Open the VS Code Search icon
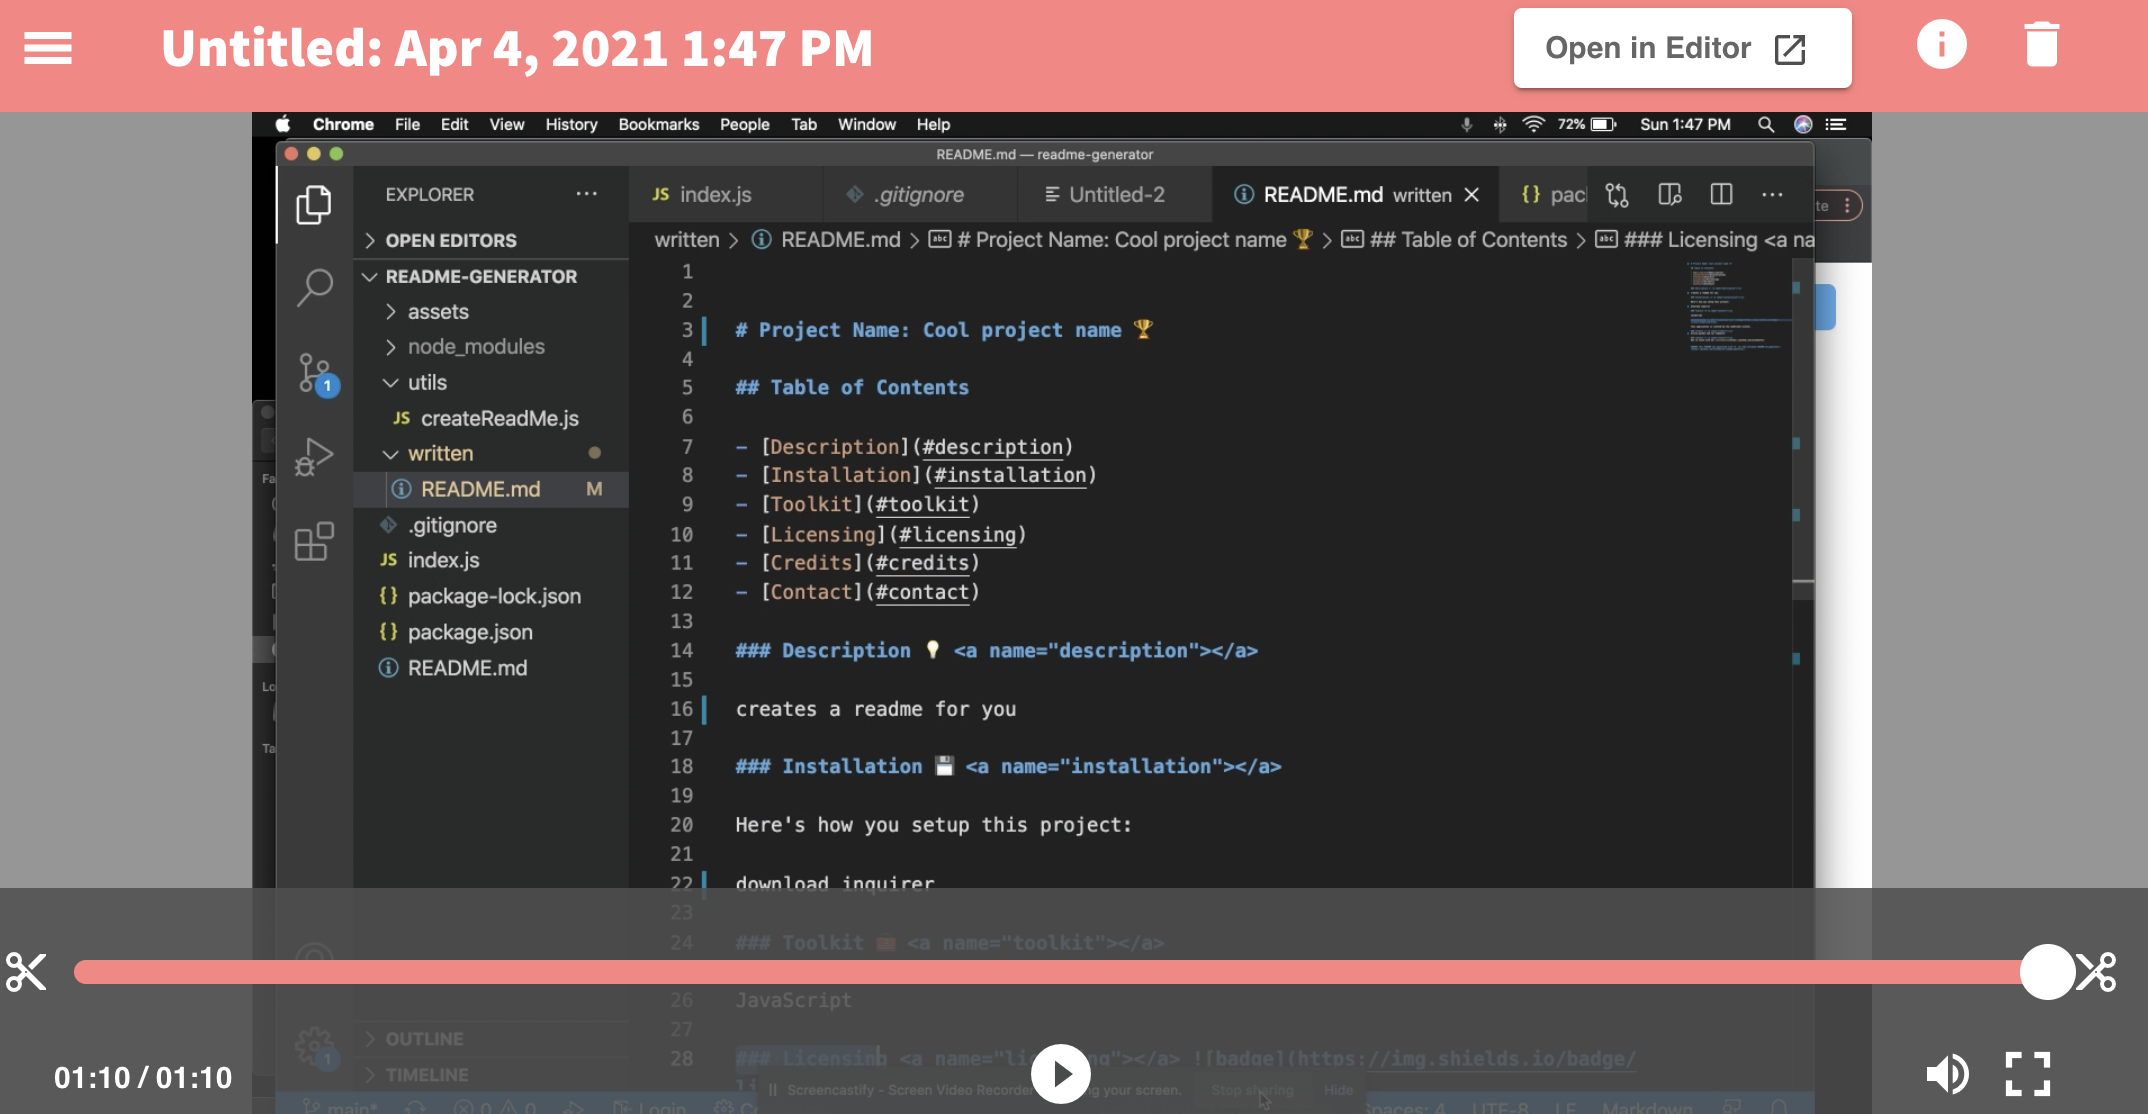2148x1114 pixels. point(314,287)
